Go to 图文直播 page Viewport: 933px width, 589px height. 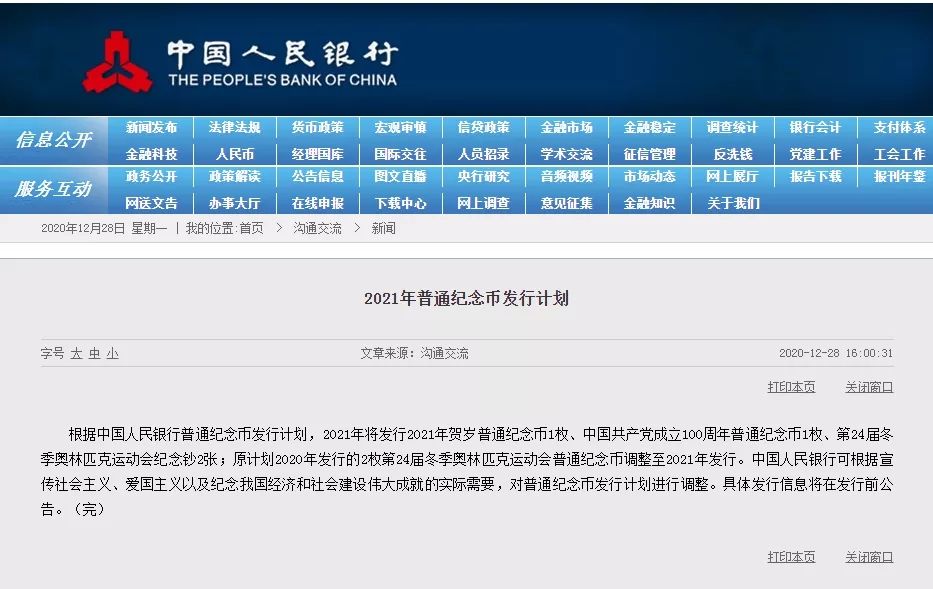coord(400,176)
